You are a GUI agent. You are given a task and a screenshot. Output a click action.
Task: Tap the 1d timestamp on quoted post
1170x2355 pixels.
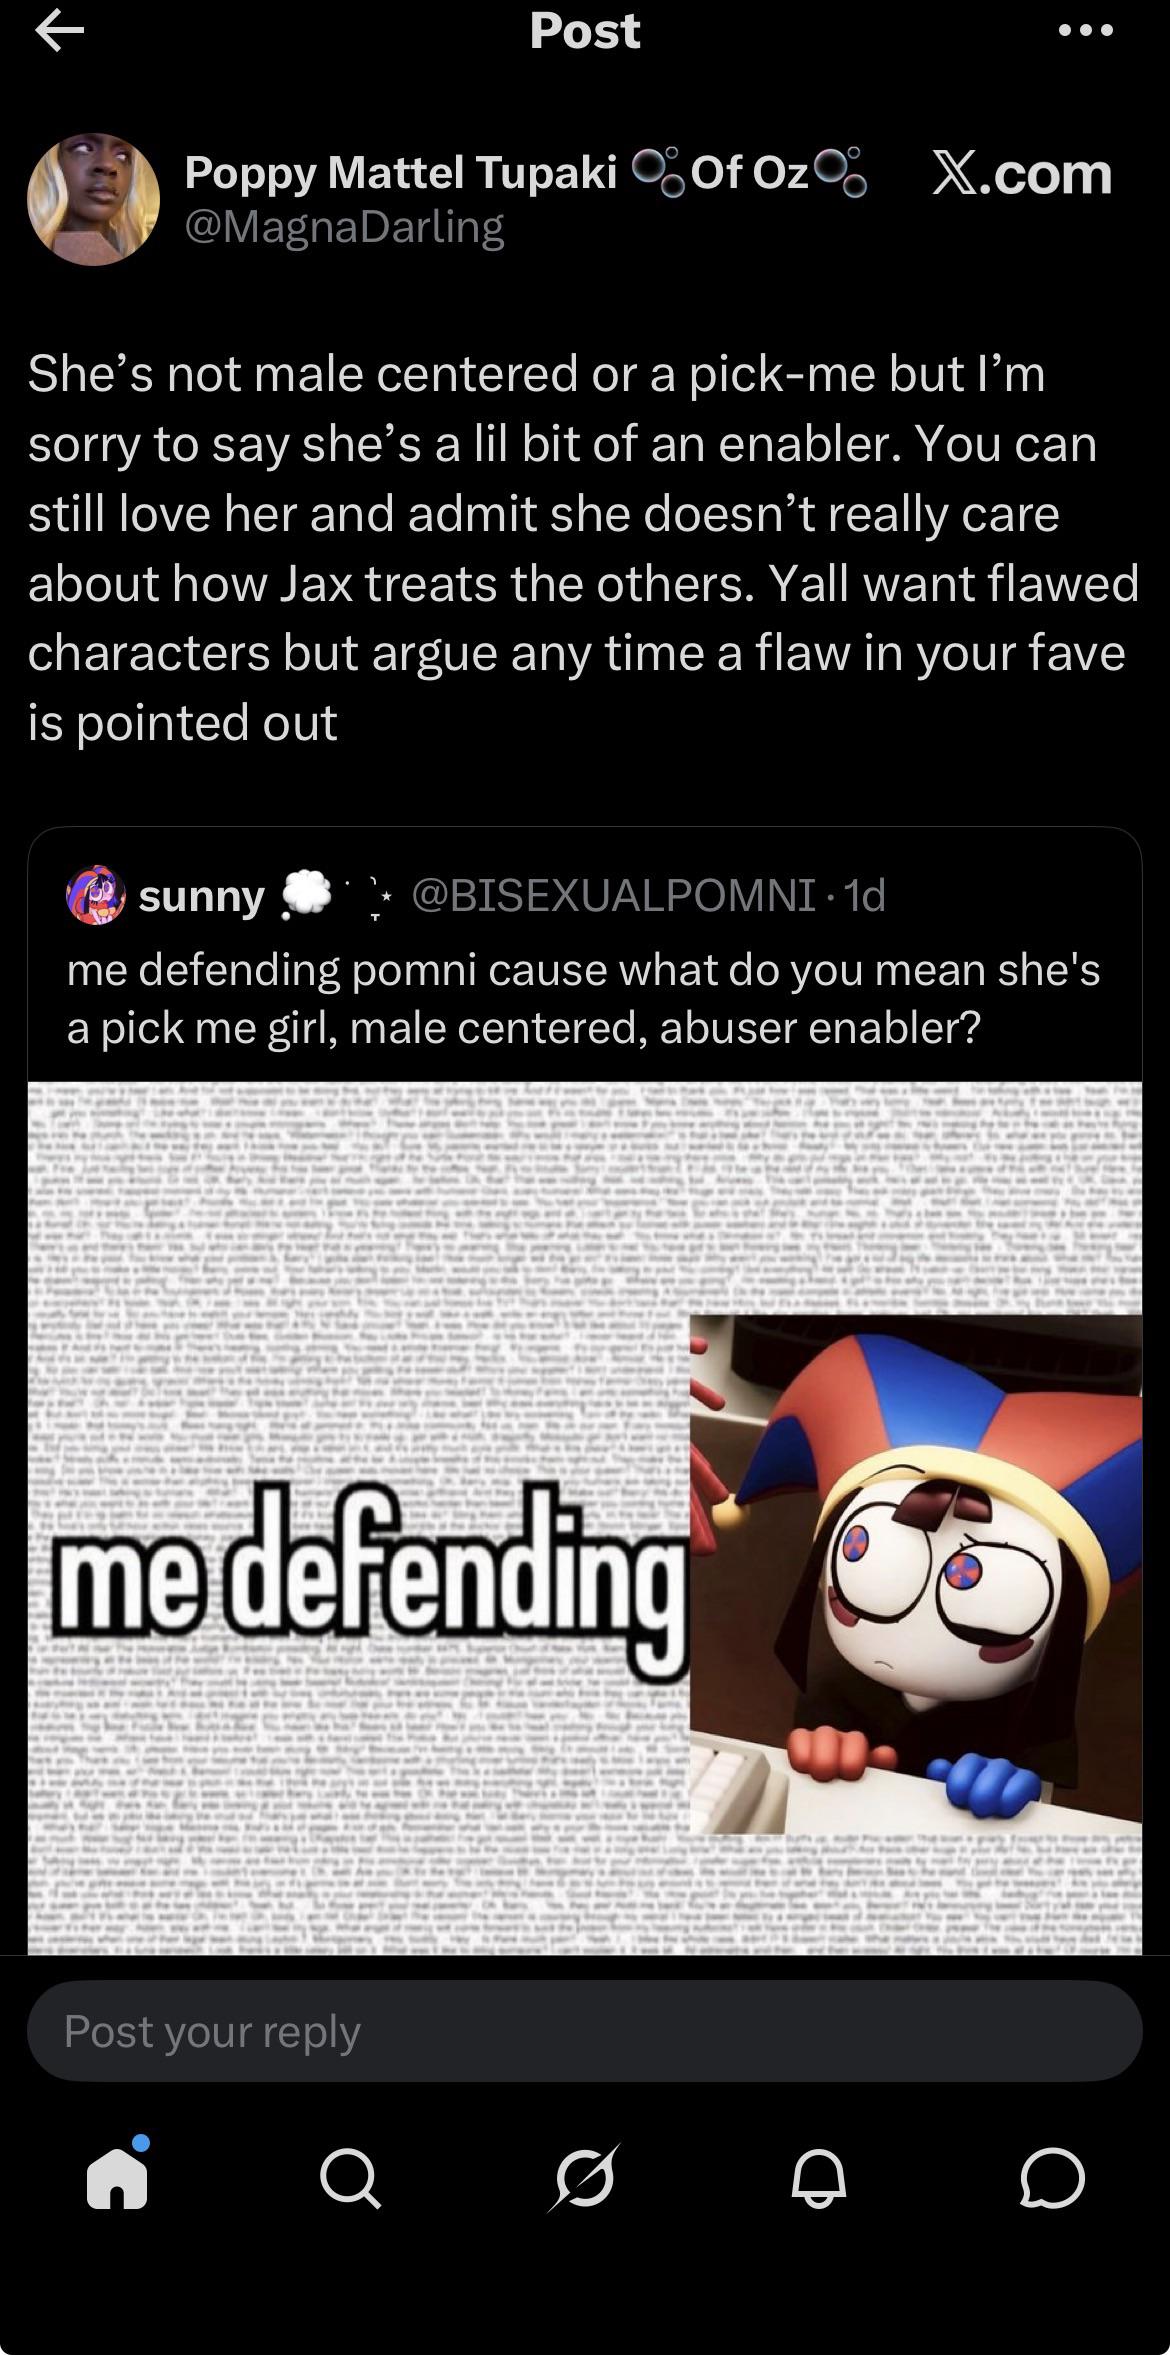[865, 896]
